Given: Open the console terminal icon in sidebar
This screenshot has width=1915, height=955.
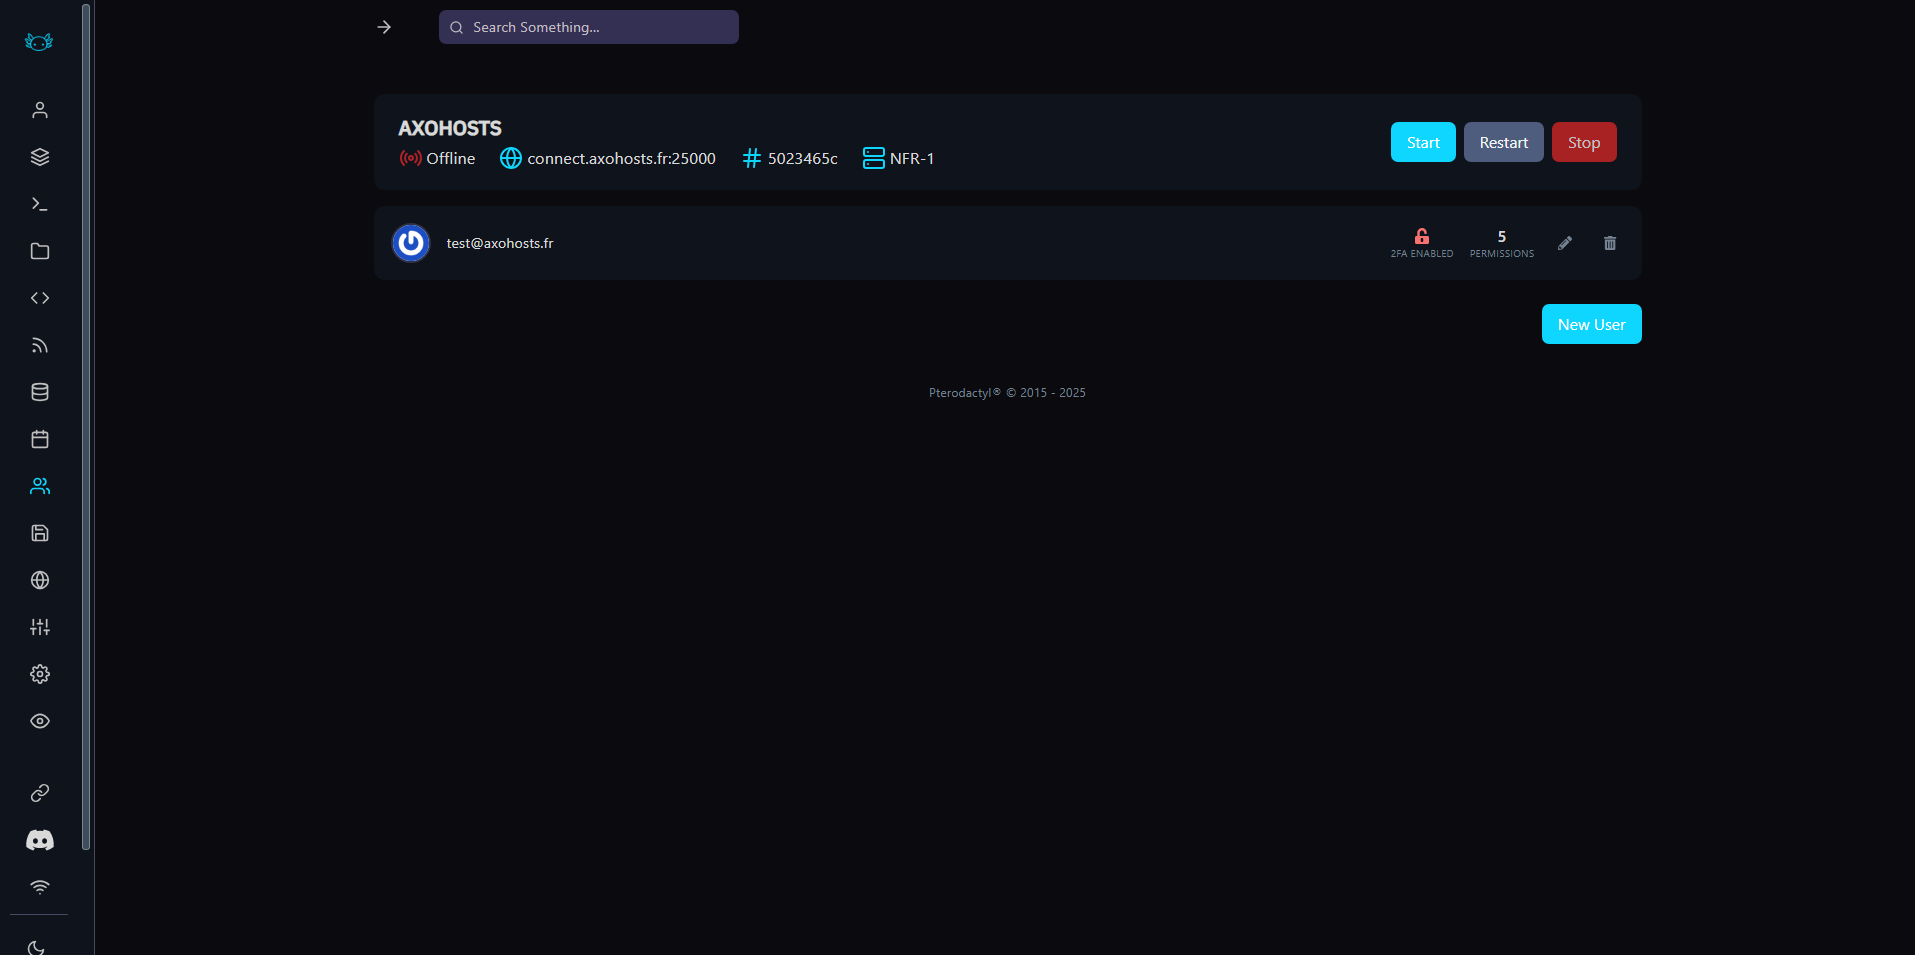Looking at the screenshot, I should 40,204.
